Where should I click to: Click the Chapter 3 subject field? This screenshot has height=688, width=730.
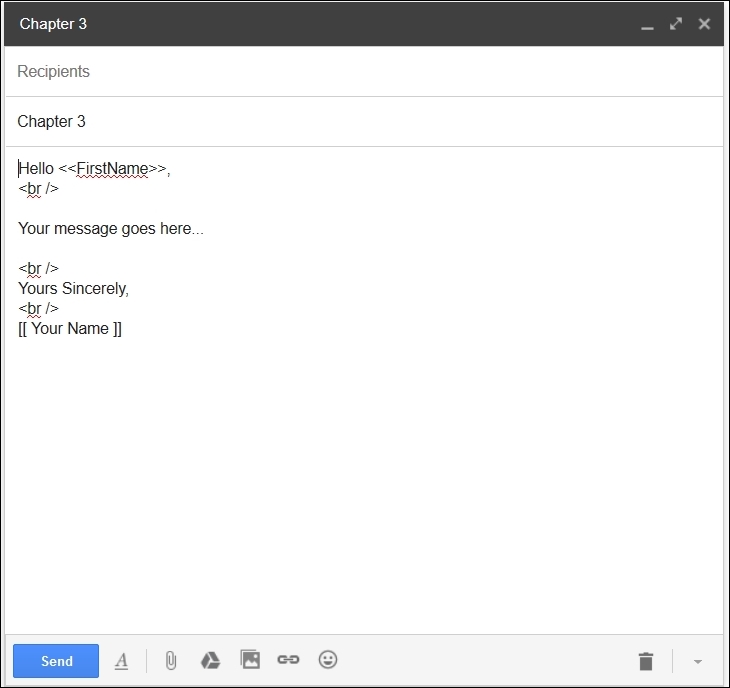(x=364, y=121)
